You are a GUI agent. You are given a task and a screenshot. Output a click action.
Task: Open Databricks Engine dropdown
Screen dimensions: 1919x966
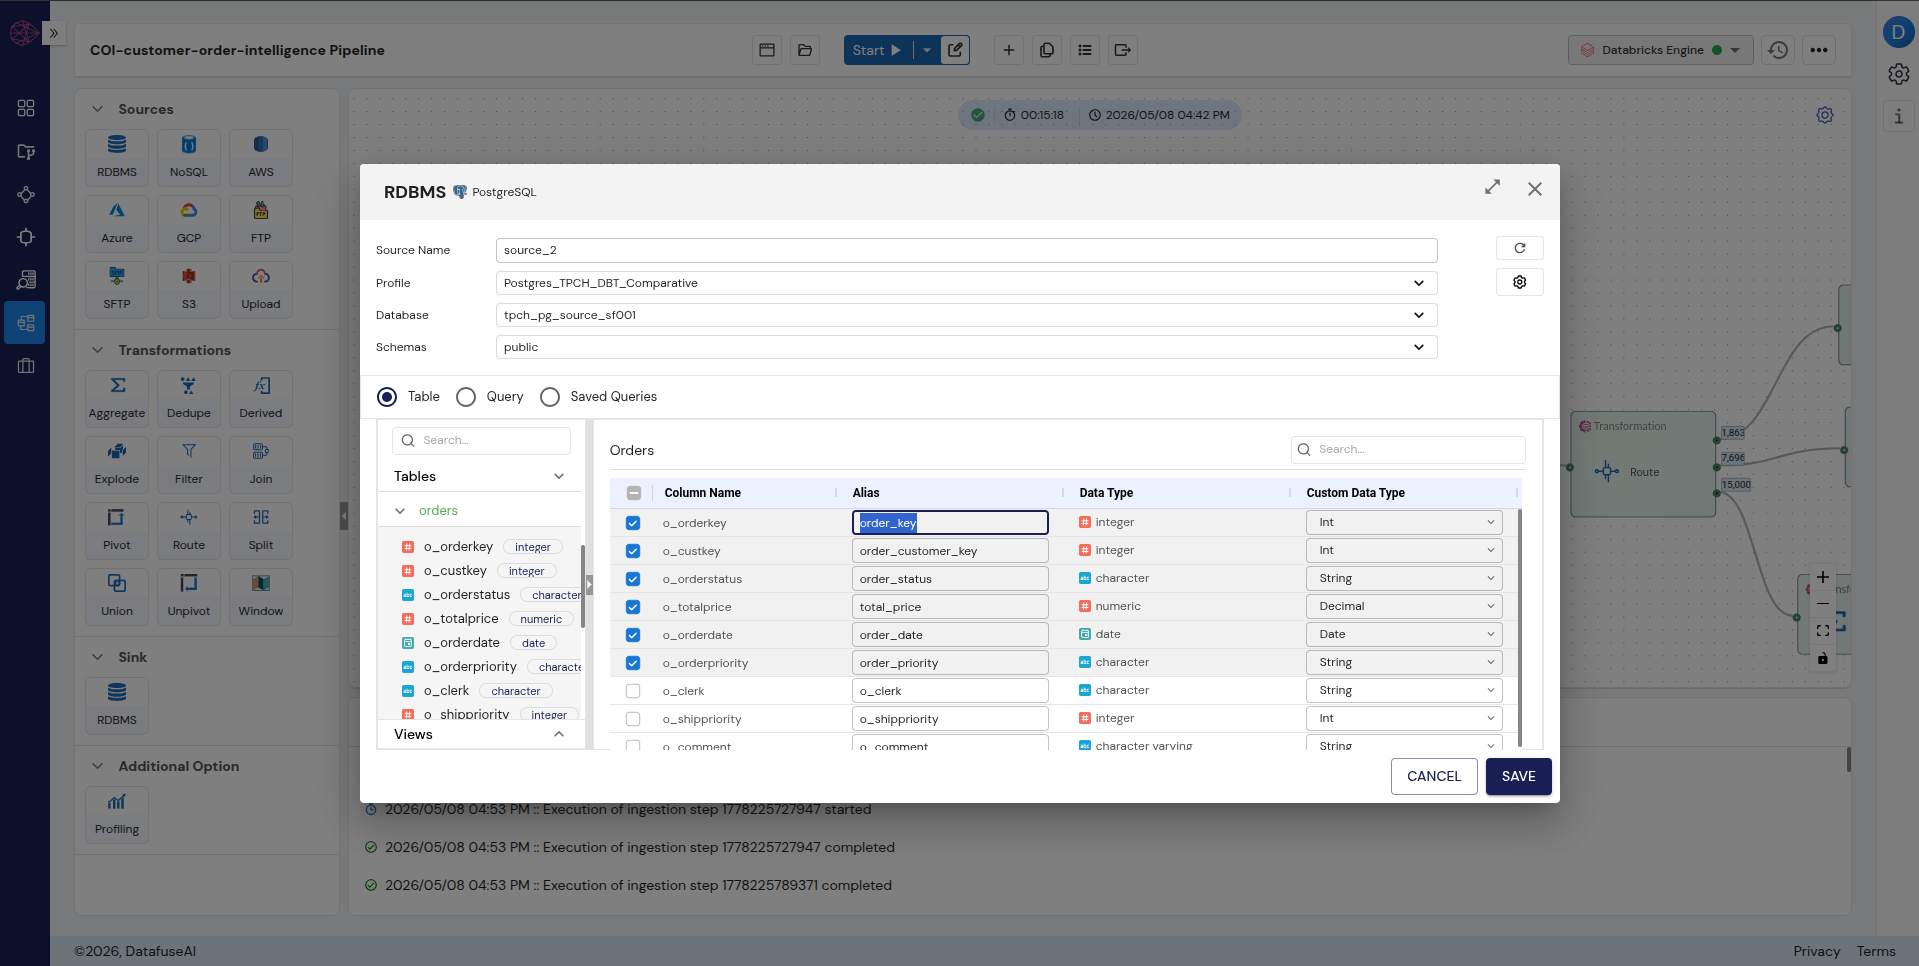point(1660,50)
